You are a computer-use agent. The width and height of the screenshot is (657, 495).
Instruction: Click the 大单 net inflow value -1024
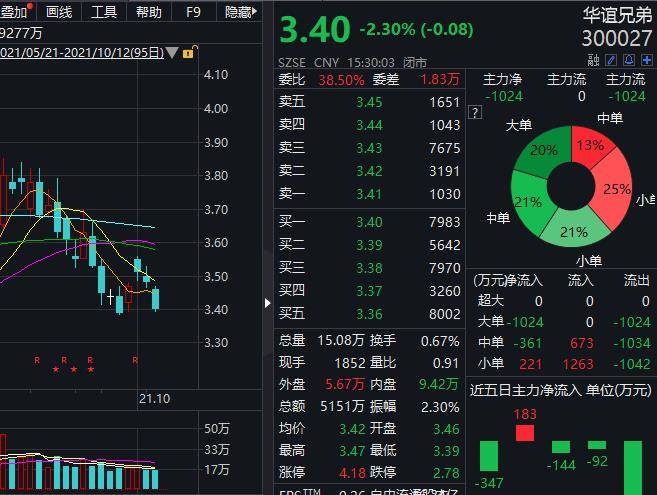pos(525,322)
